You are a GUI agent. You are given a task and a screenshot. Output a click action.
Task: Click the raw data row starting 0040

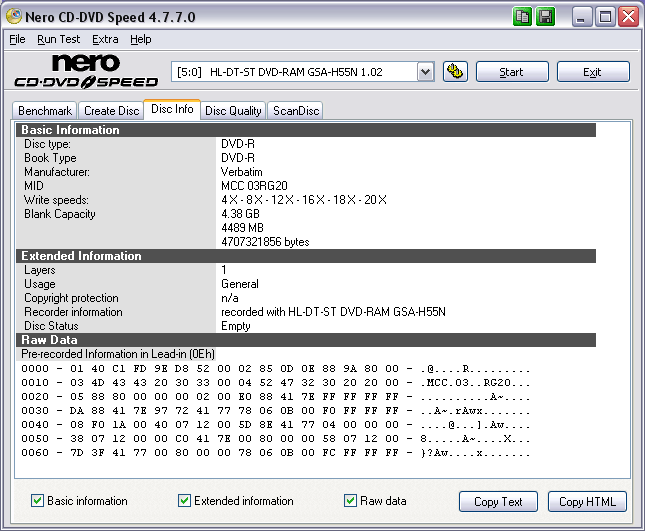click(275, 424)
